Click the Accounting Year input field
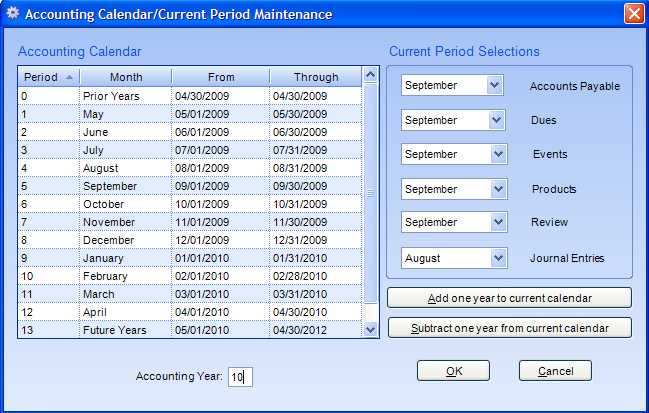Image resolution: width=649 pixels, height=413 pixels. click(x=240, y=377)
